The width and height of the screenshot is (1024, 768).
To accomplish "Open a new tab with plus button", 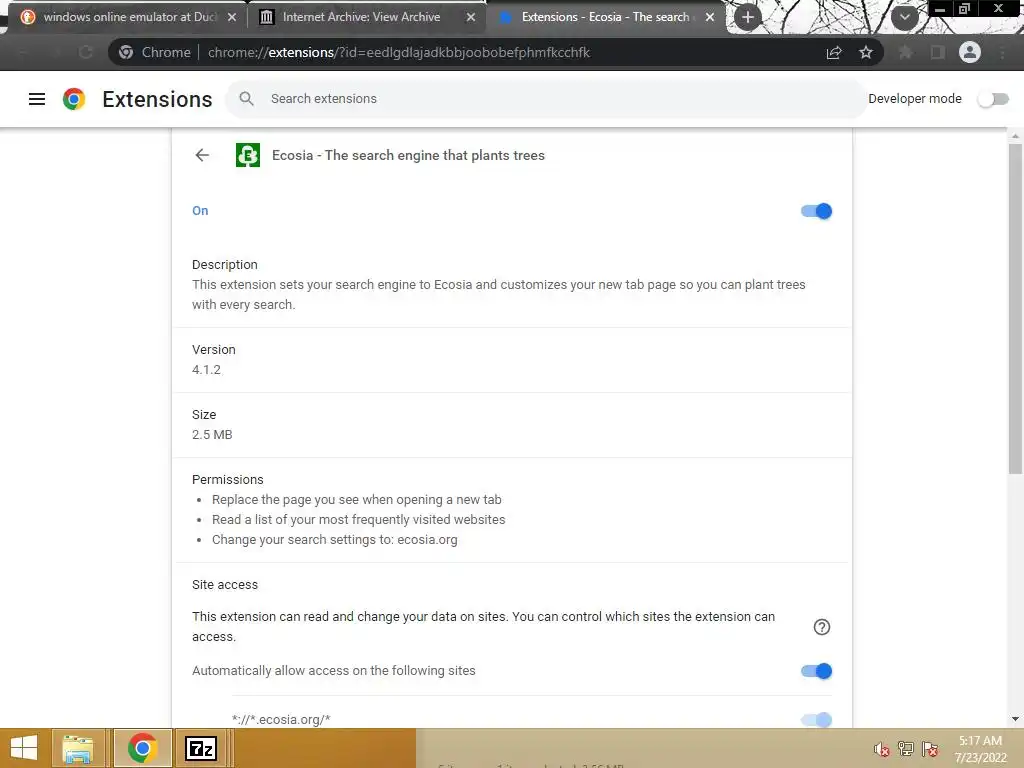I will (748, 17).
